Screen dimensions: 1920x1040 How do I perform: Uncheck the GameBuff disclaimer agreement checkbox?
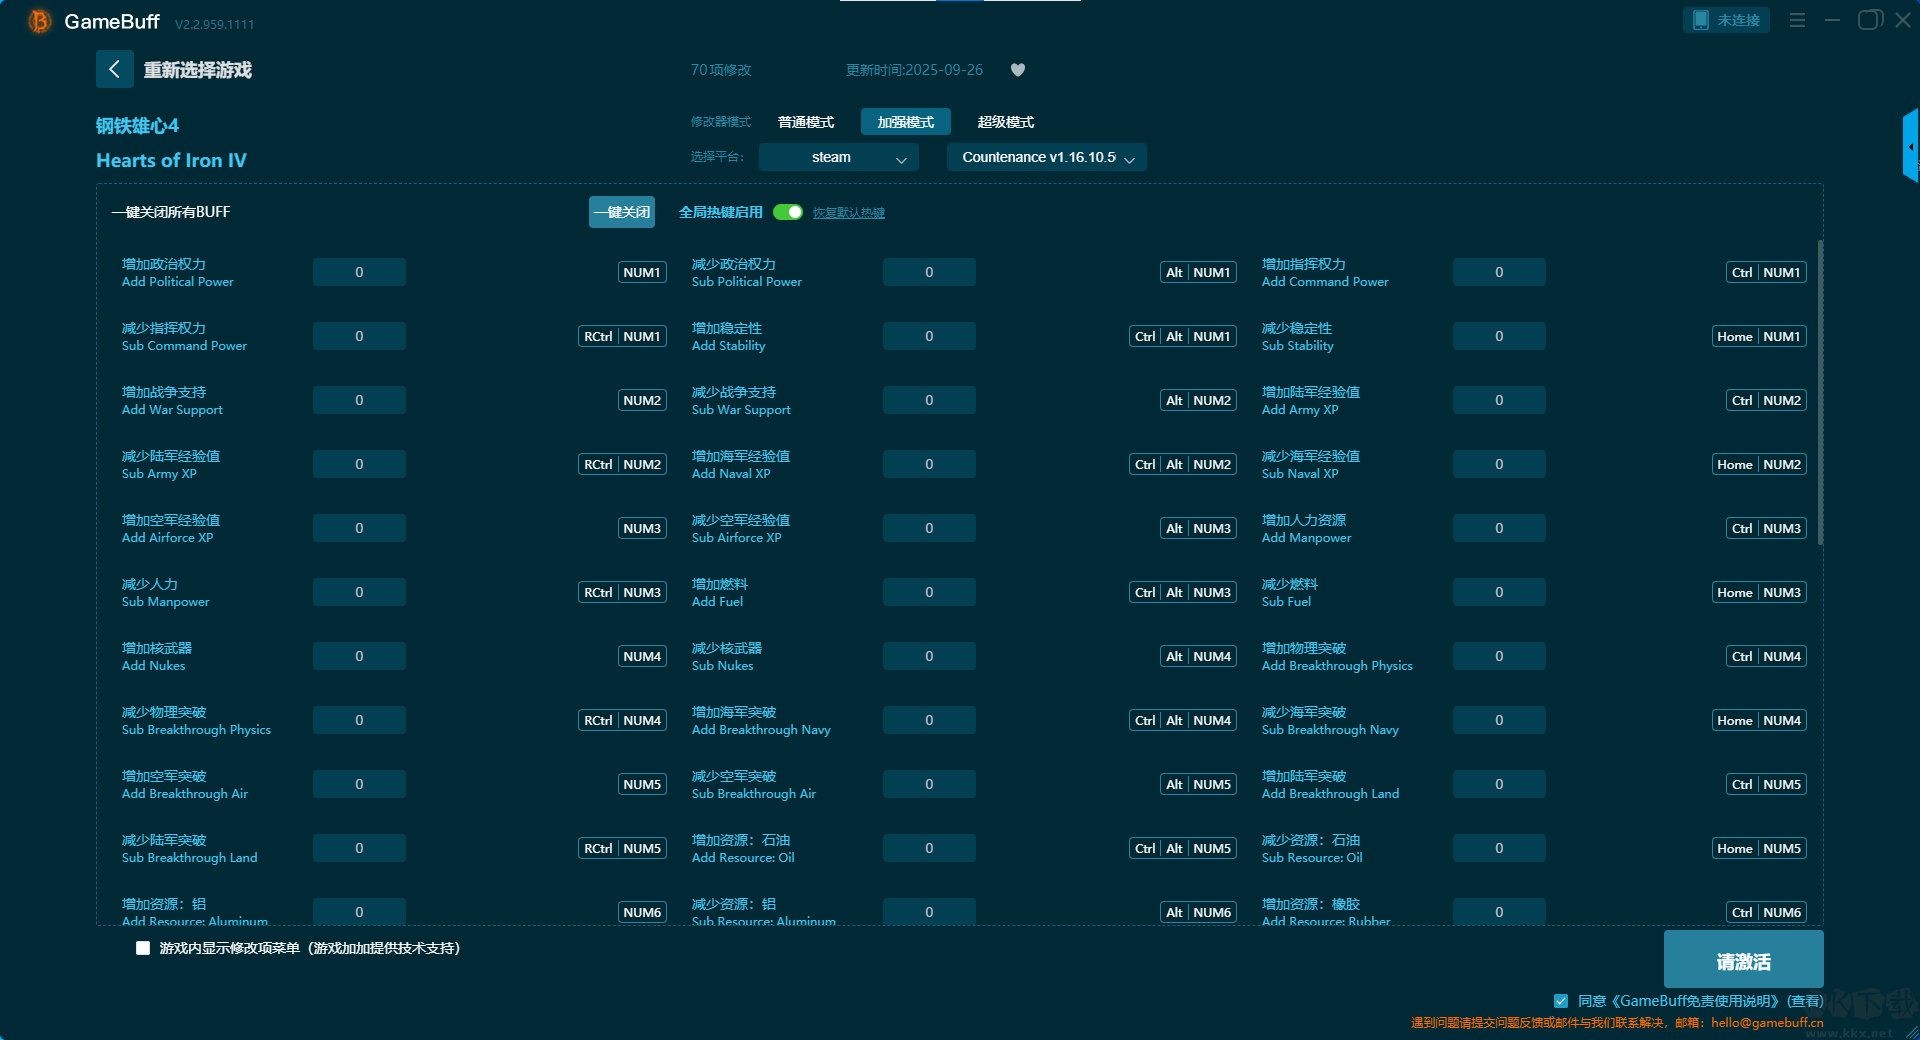pyautogui.click(x=1560, y=1000)
